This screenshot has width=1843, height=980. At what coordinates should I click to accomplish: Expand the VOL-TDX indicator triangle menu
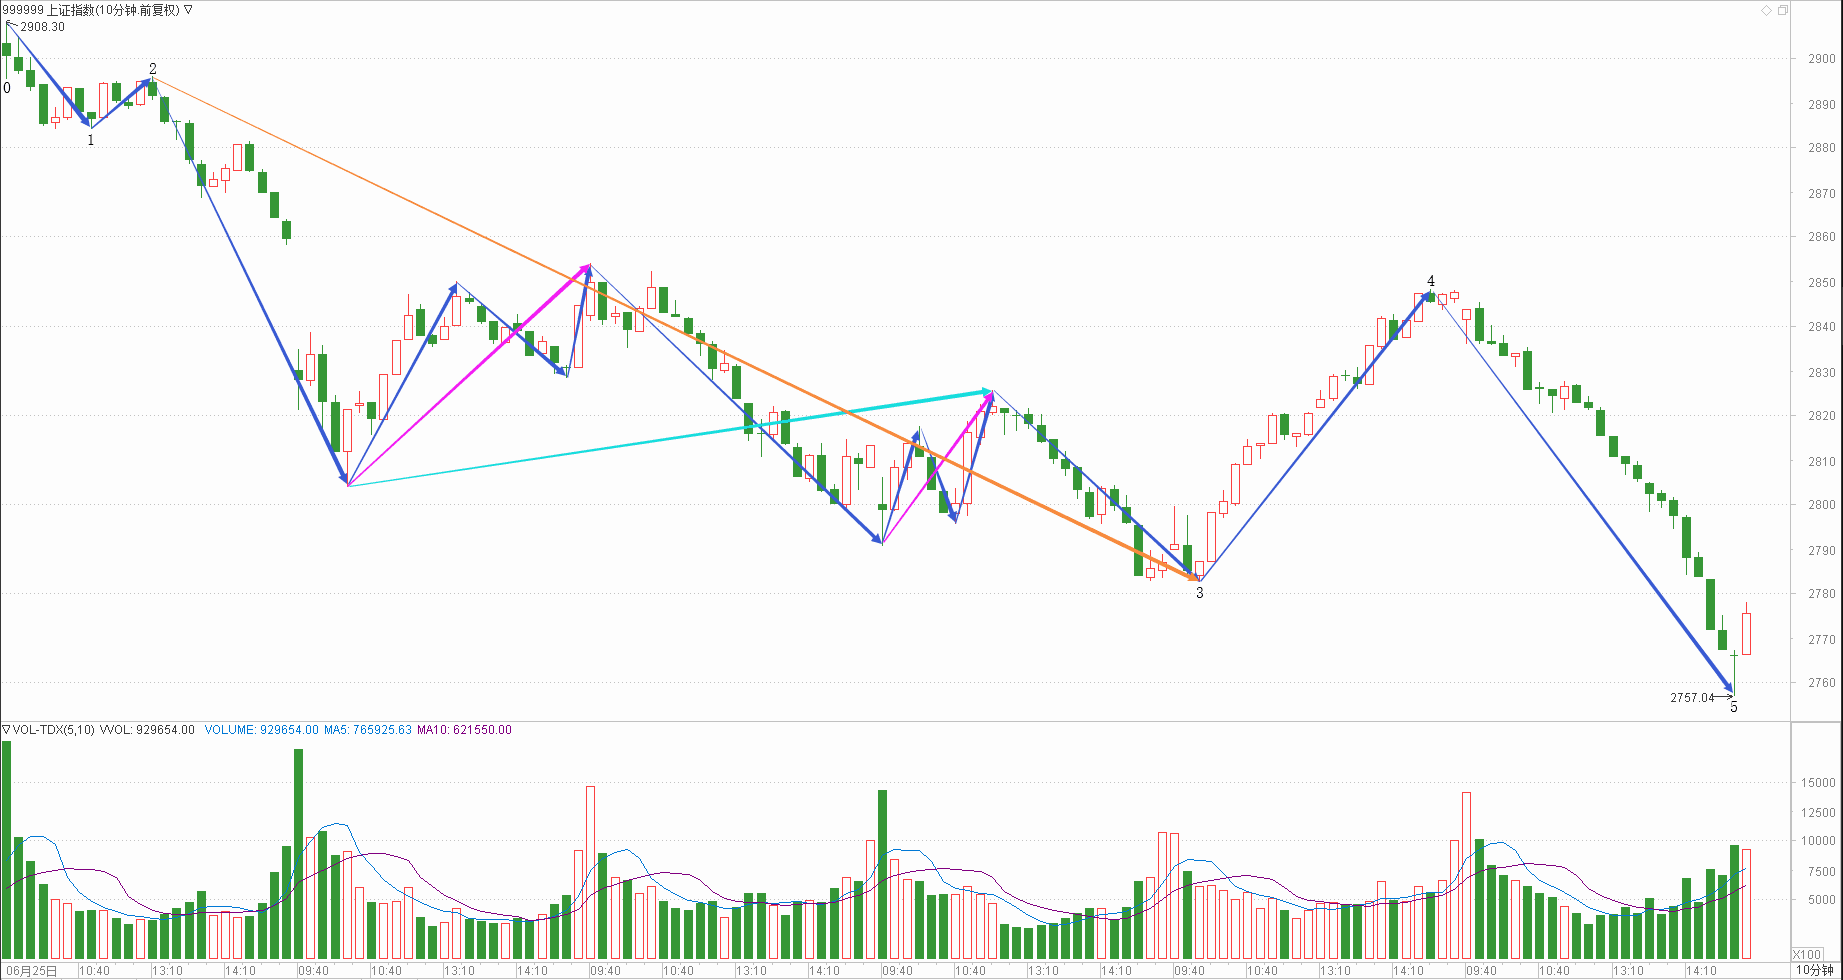click(6, 730)
